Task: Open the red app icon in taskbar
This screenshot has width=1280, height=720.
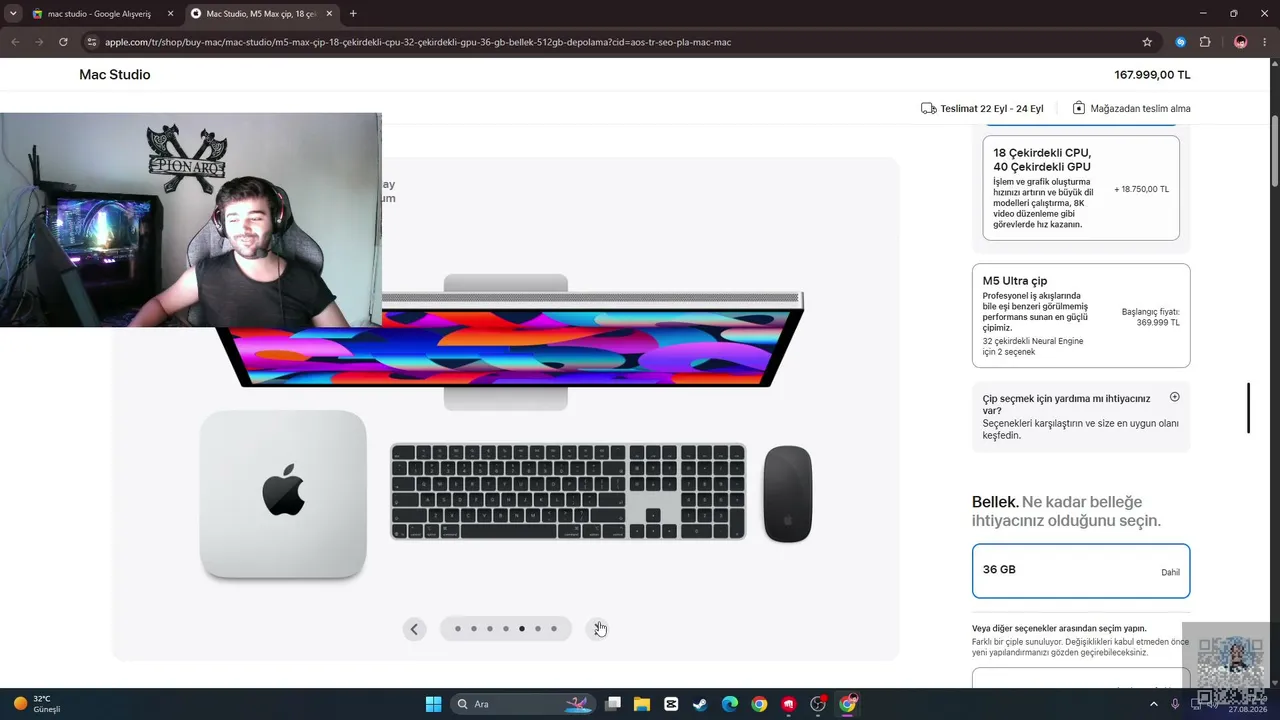Action: tap(789, 704)
